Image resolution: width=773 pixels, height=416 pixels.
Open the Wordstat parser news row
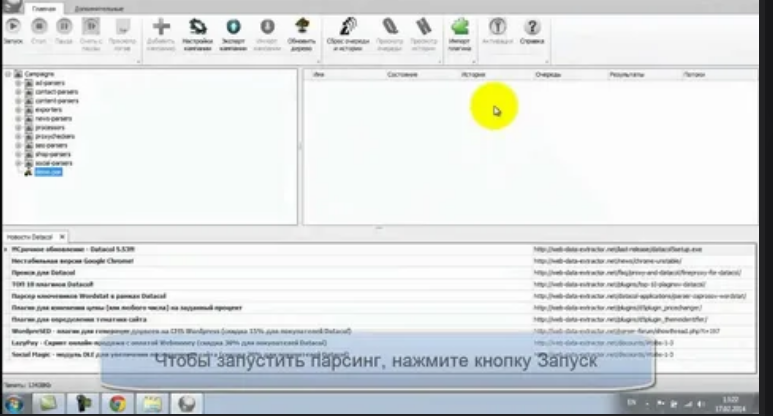coord(89,296)
